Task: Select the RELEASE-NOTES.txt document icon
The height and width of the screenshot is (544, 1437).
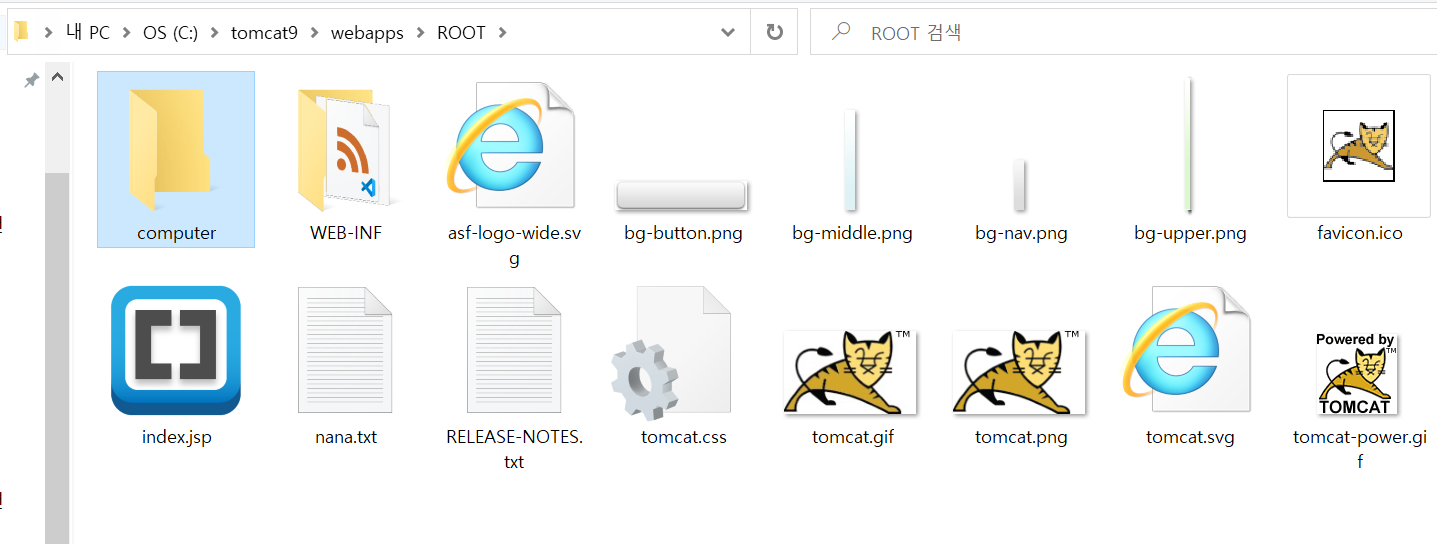Action: [514, 350]
